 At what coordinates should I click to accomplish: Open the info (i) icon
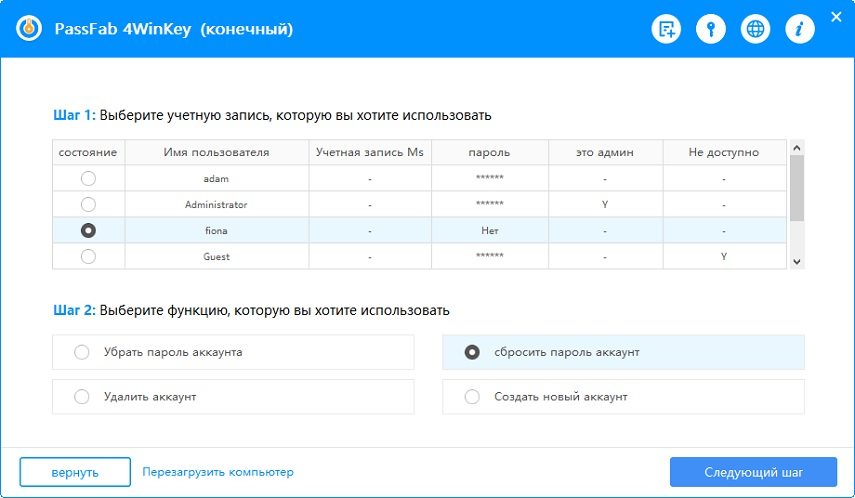(x=799, y=29)
